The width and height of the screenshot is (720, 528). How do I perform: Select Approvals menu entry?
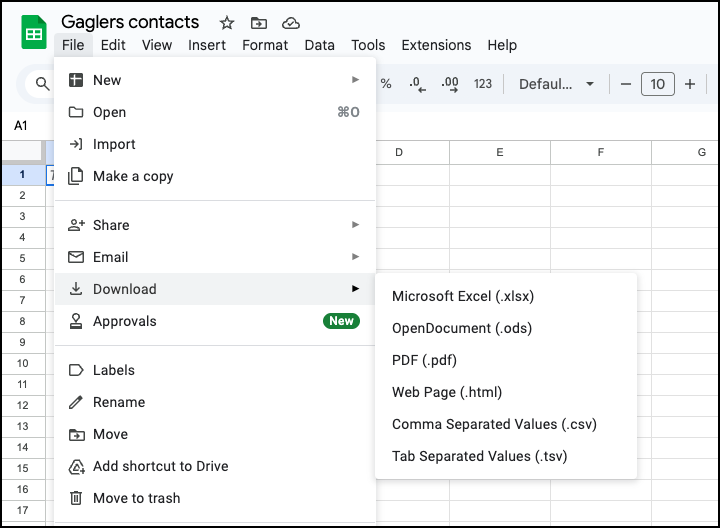215,321
